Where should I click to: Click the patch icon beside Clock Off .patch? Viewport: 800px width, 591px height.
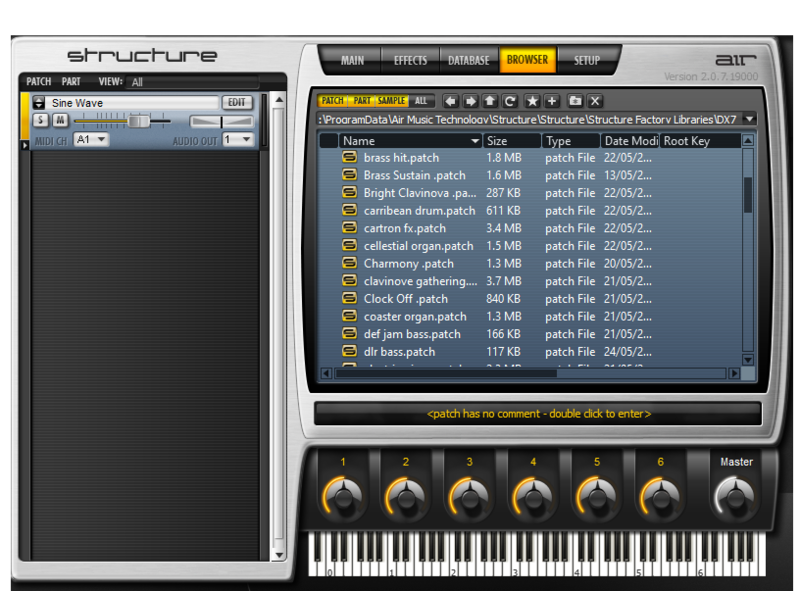click(349, 299)
